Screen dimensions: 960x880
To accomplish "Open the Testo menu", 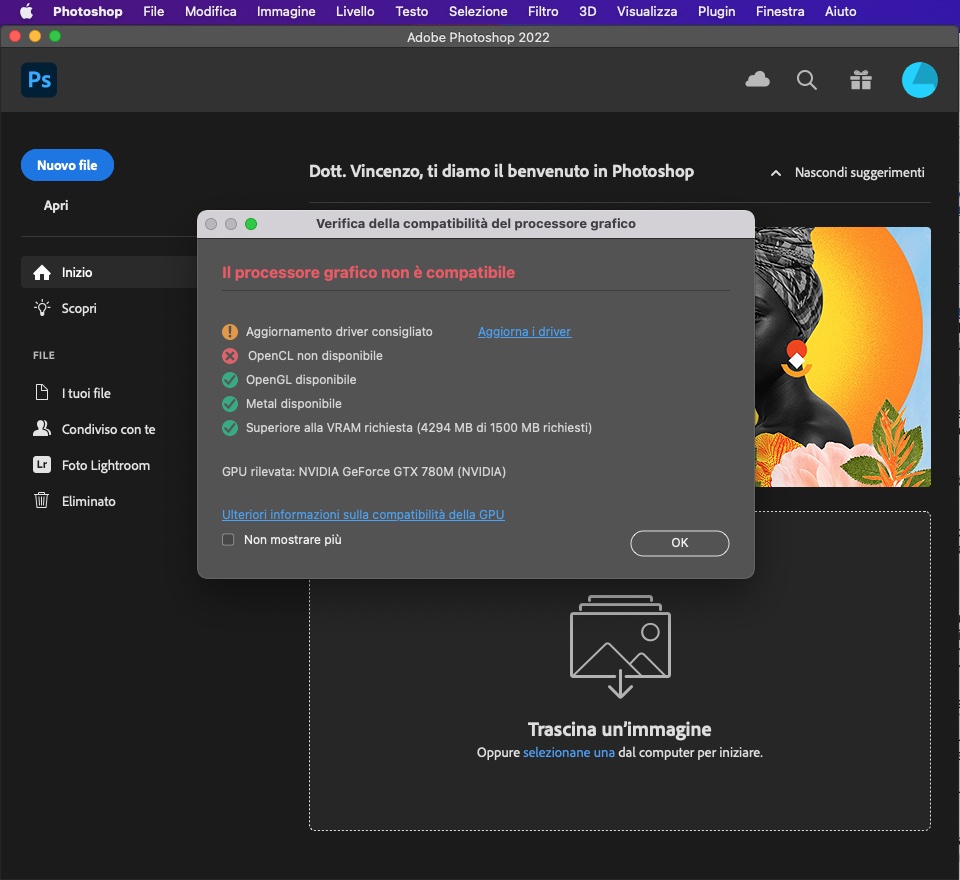I will click(411, 12).
